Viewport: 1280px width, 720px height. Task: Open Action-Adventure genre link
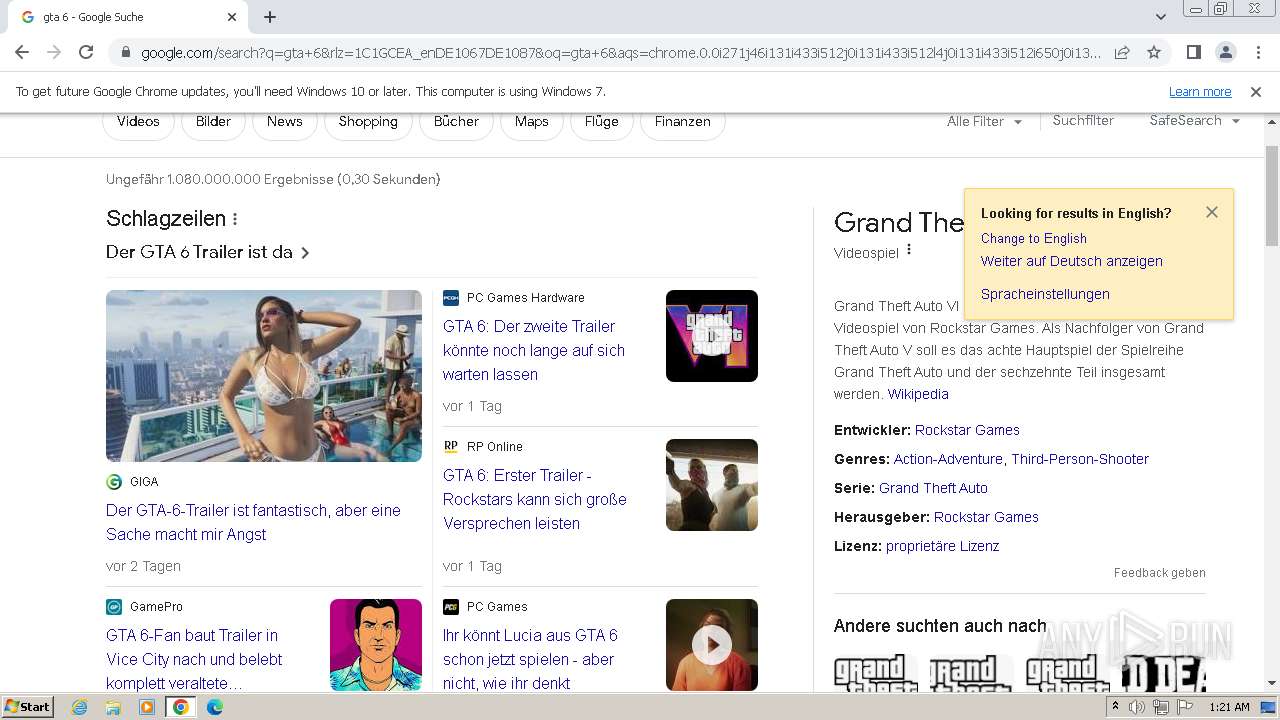point(948,459)
